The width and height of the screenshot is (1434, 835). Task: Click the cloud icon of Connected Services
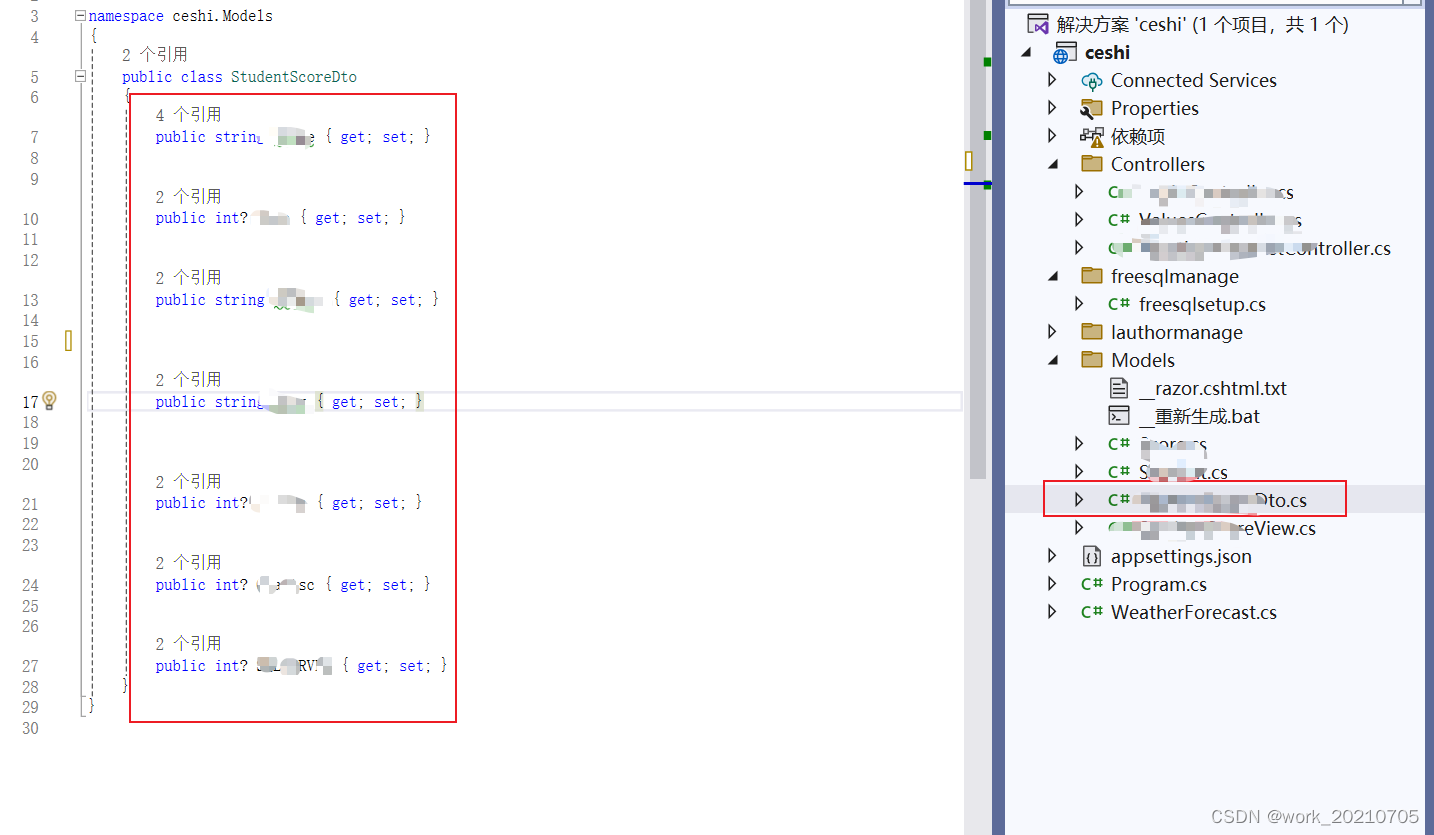click(1094, 80)
